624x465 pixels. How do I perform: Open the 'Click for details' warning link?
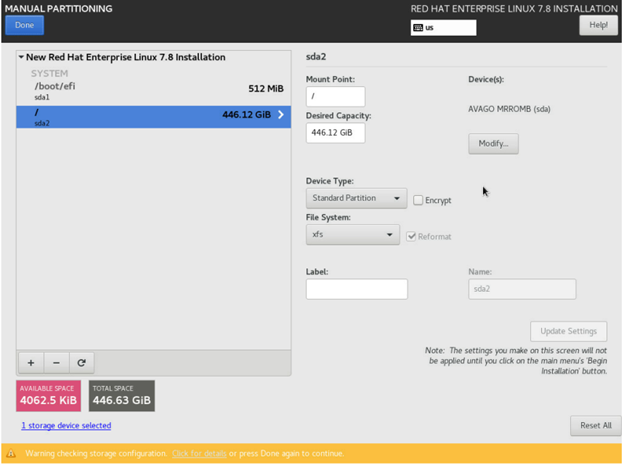point(199,454)
